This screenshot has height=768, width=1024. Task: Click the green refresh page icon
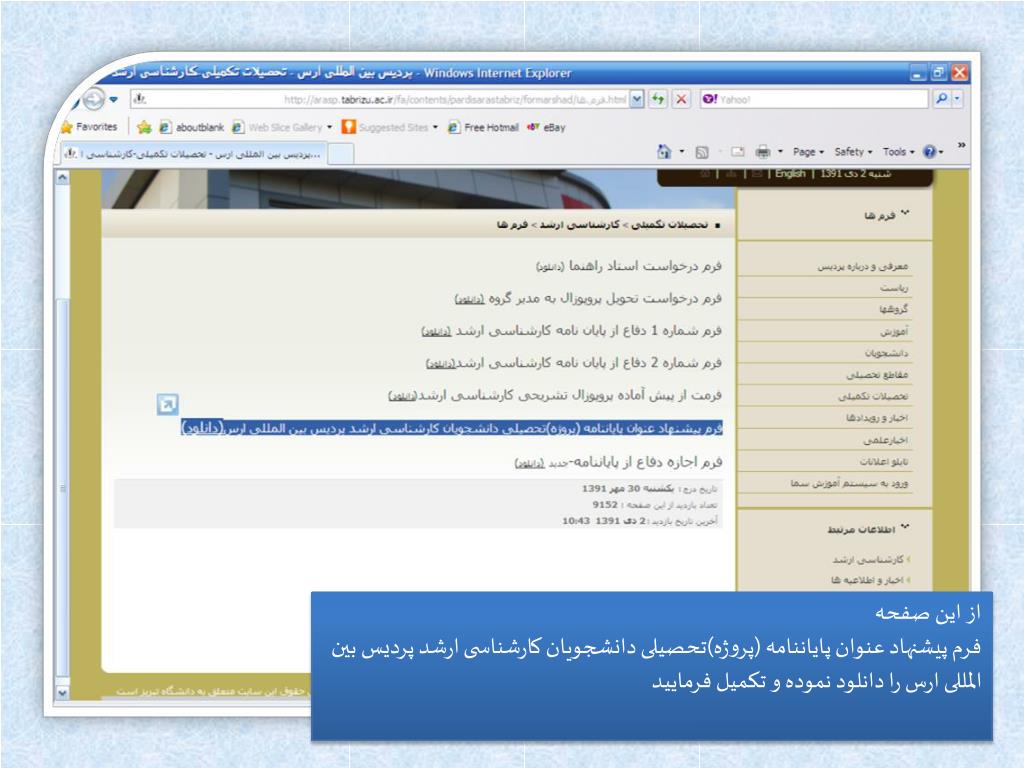click(658, 99)
